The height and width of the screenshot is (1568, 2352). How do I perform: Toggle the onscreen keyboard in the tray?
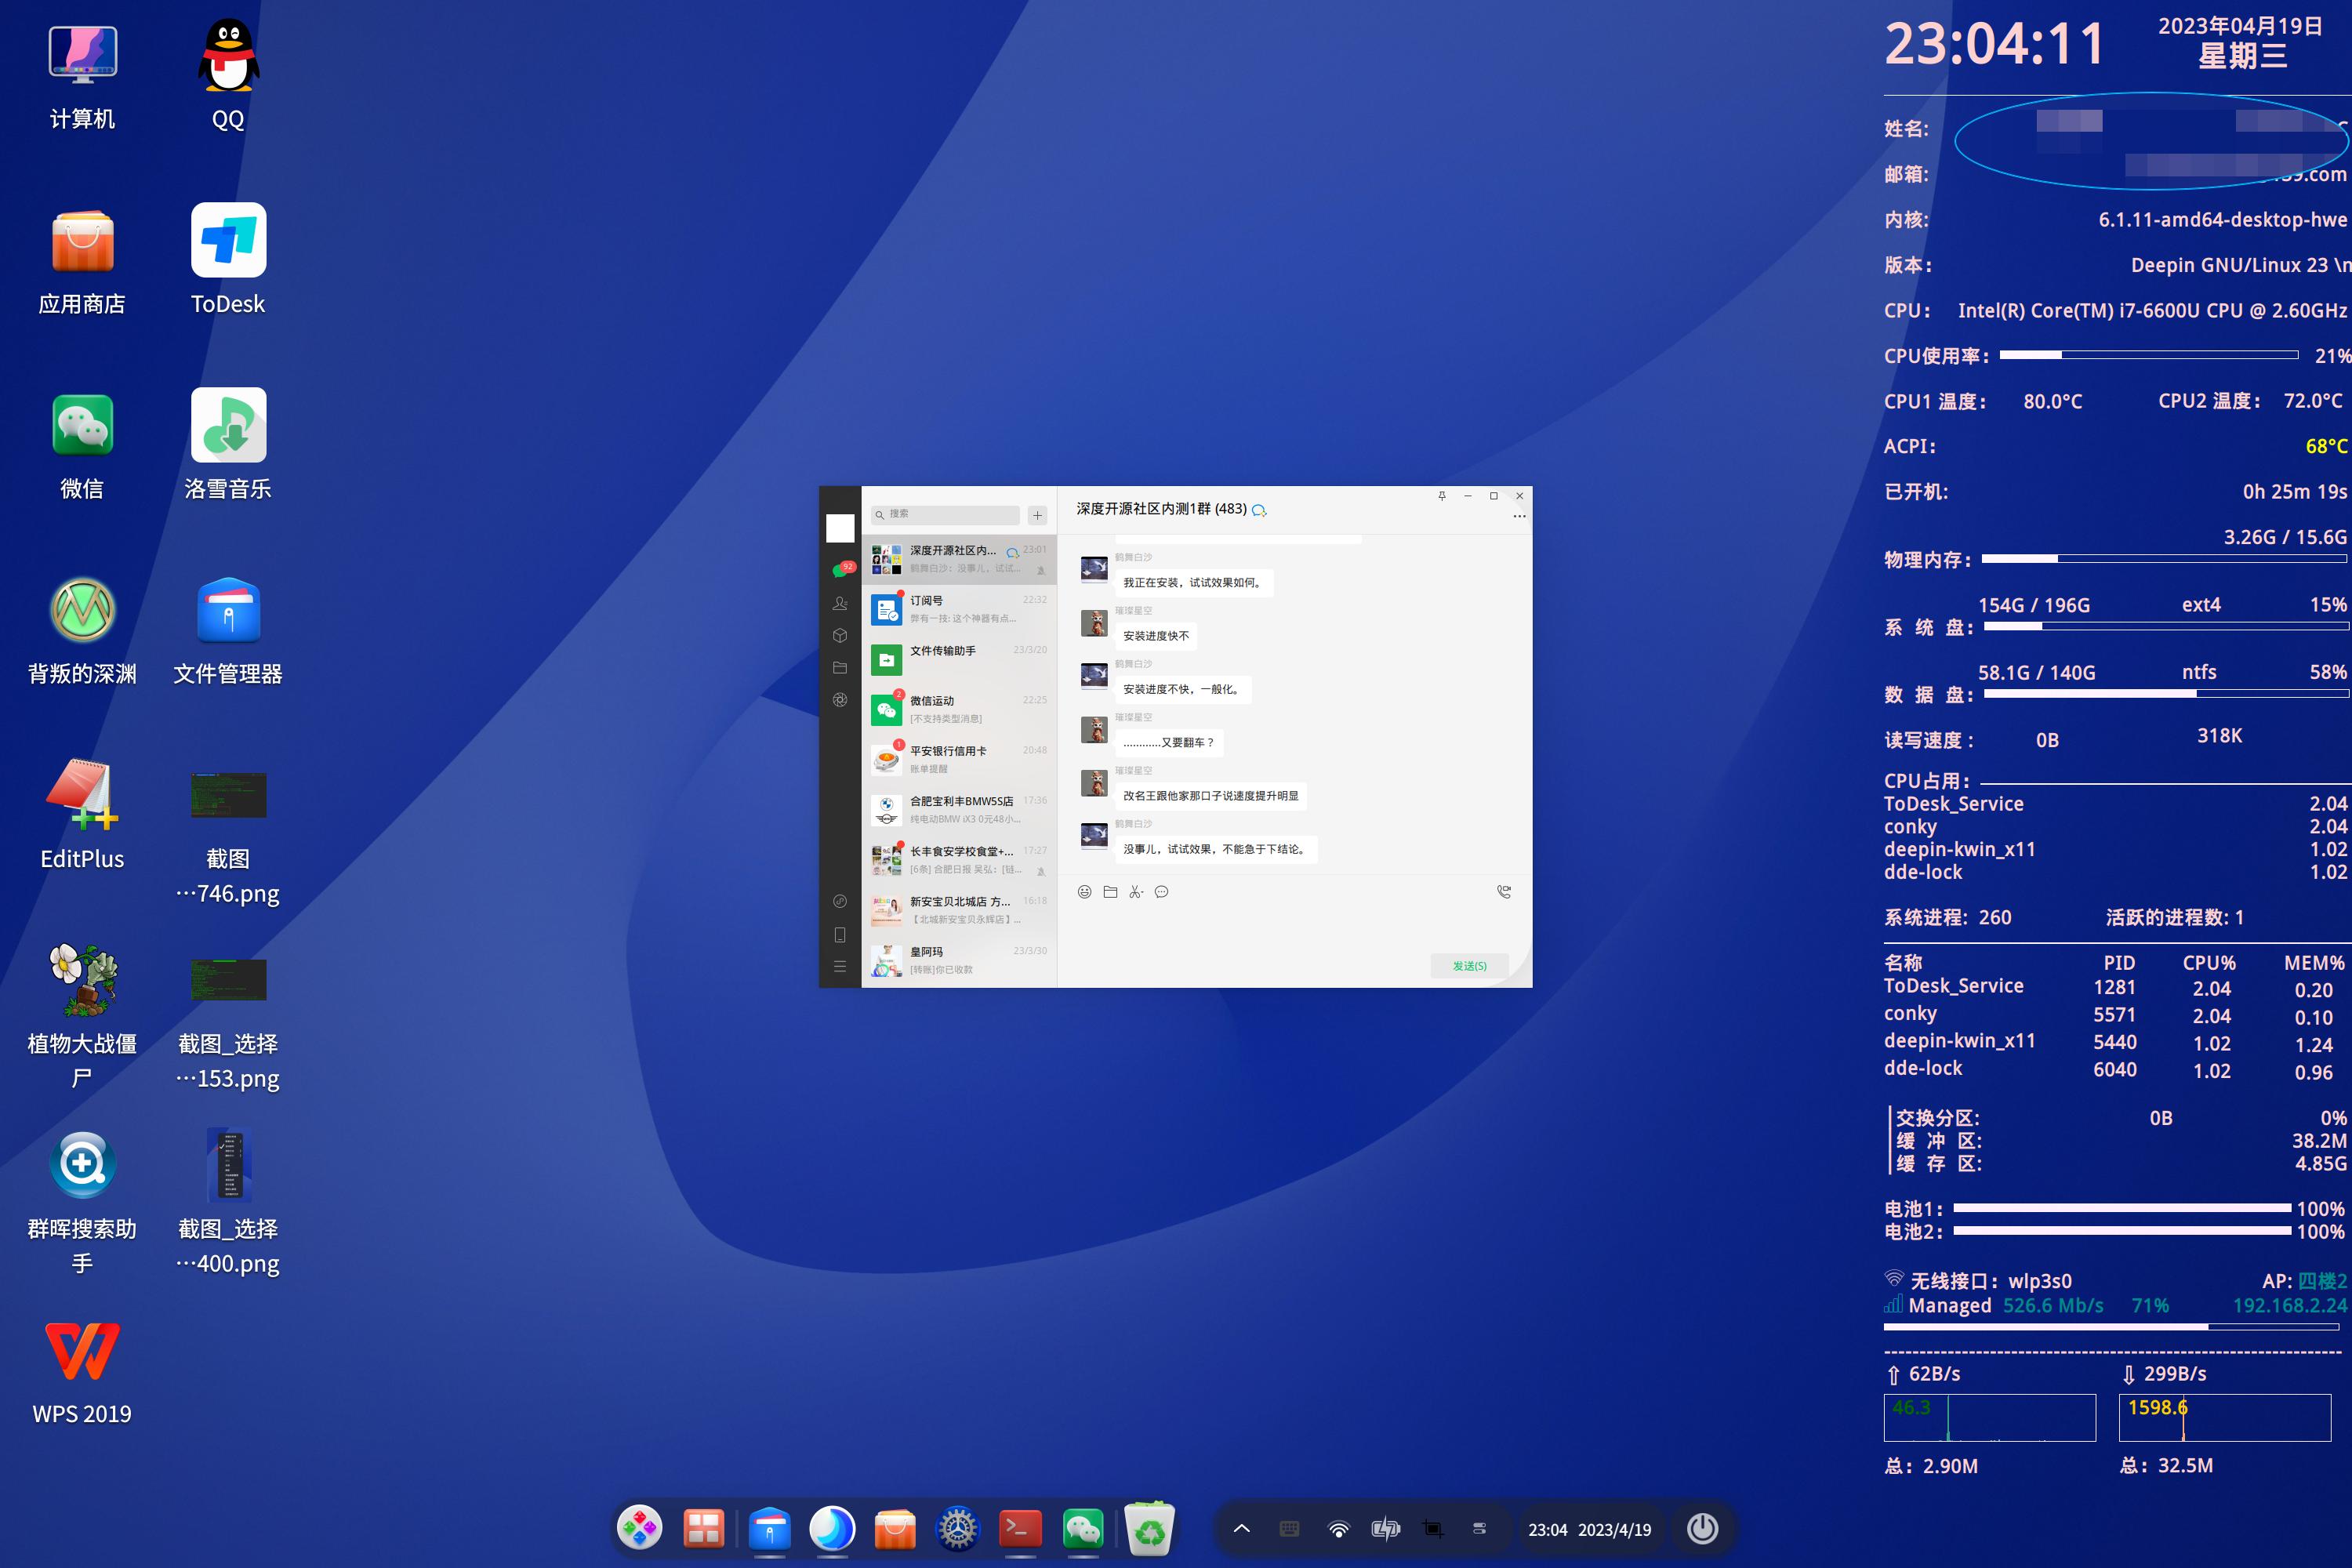(1289, 1529)
